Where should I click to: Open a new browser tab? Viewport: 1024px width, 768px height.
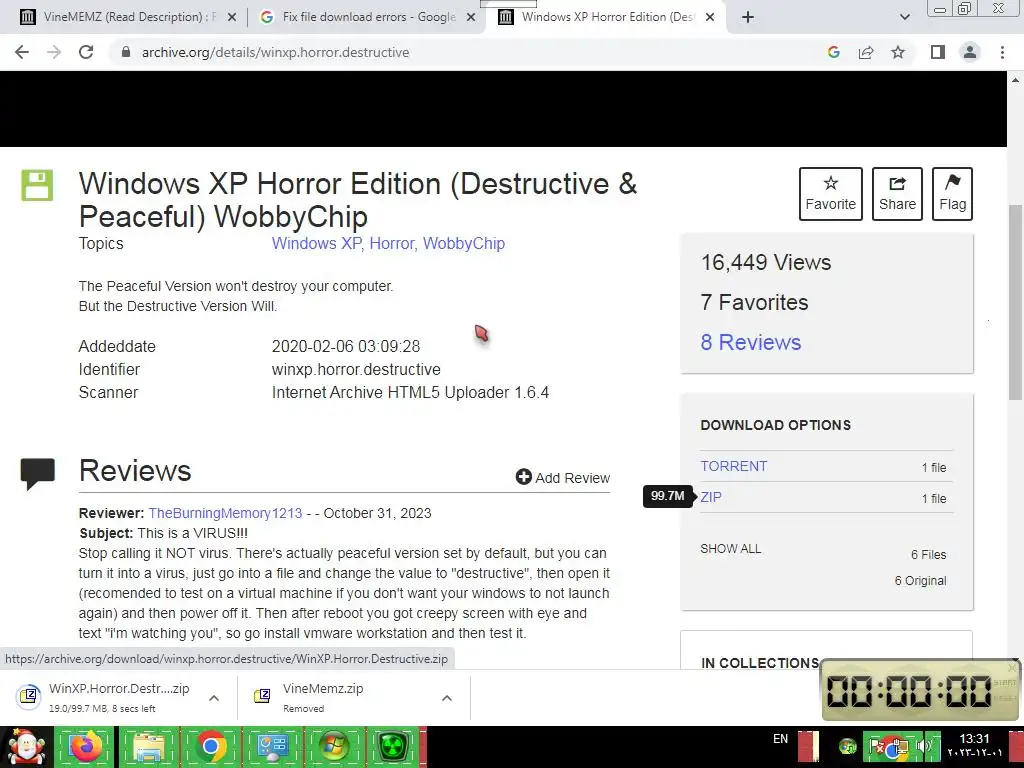748,17
